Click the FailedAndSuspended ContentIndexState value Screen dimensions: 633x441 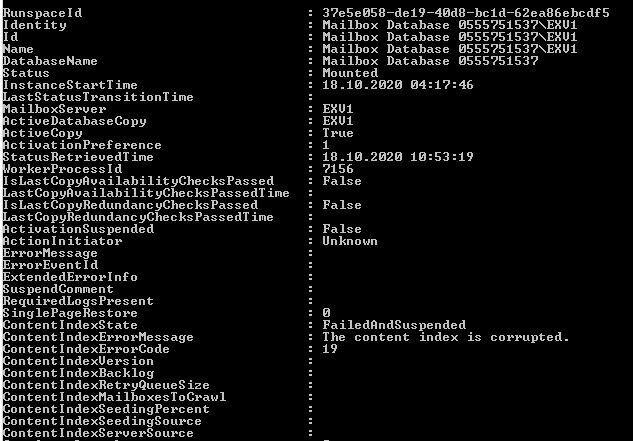click(x=394, y=325)
